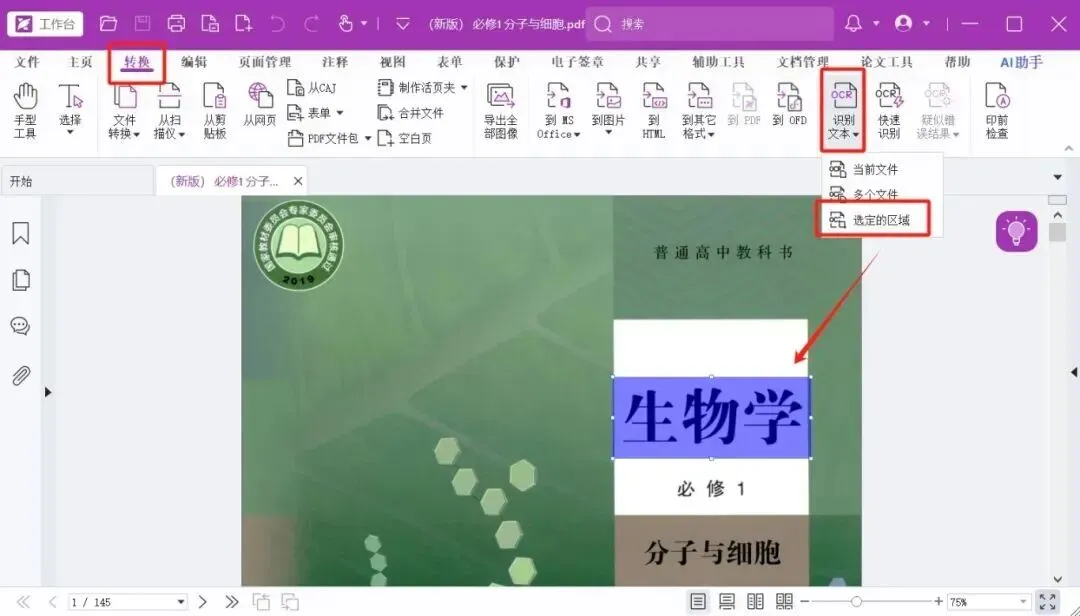Open the Pages thumbnail side panel
This screenshot has height=616, width=1080.
point(21,280)
